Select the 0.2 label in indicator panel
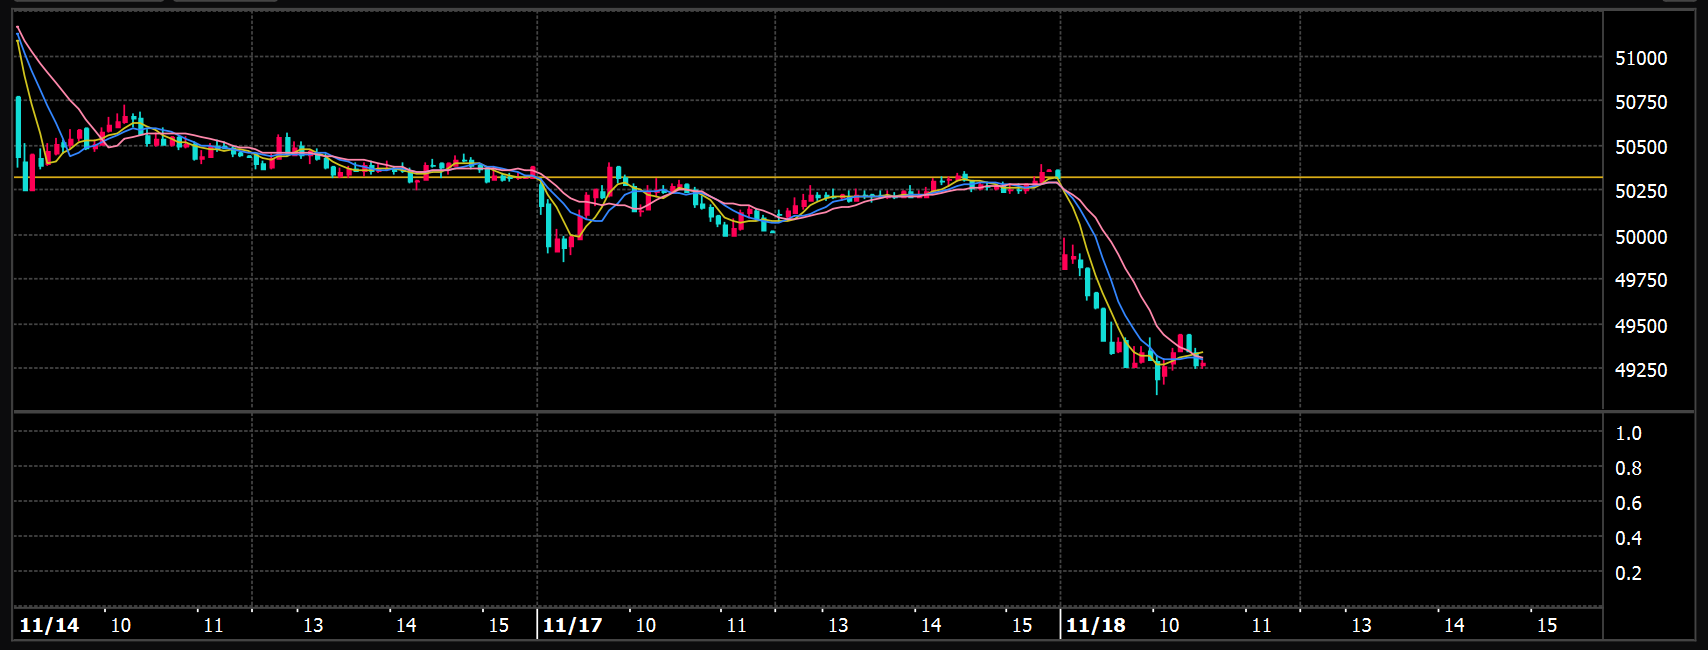 (x=1628, y=573)
